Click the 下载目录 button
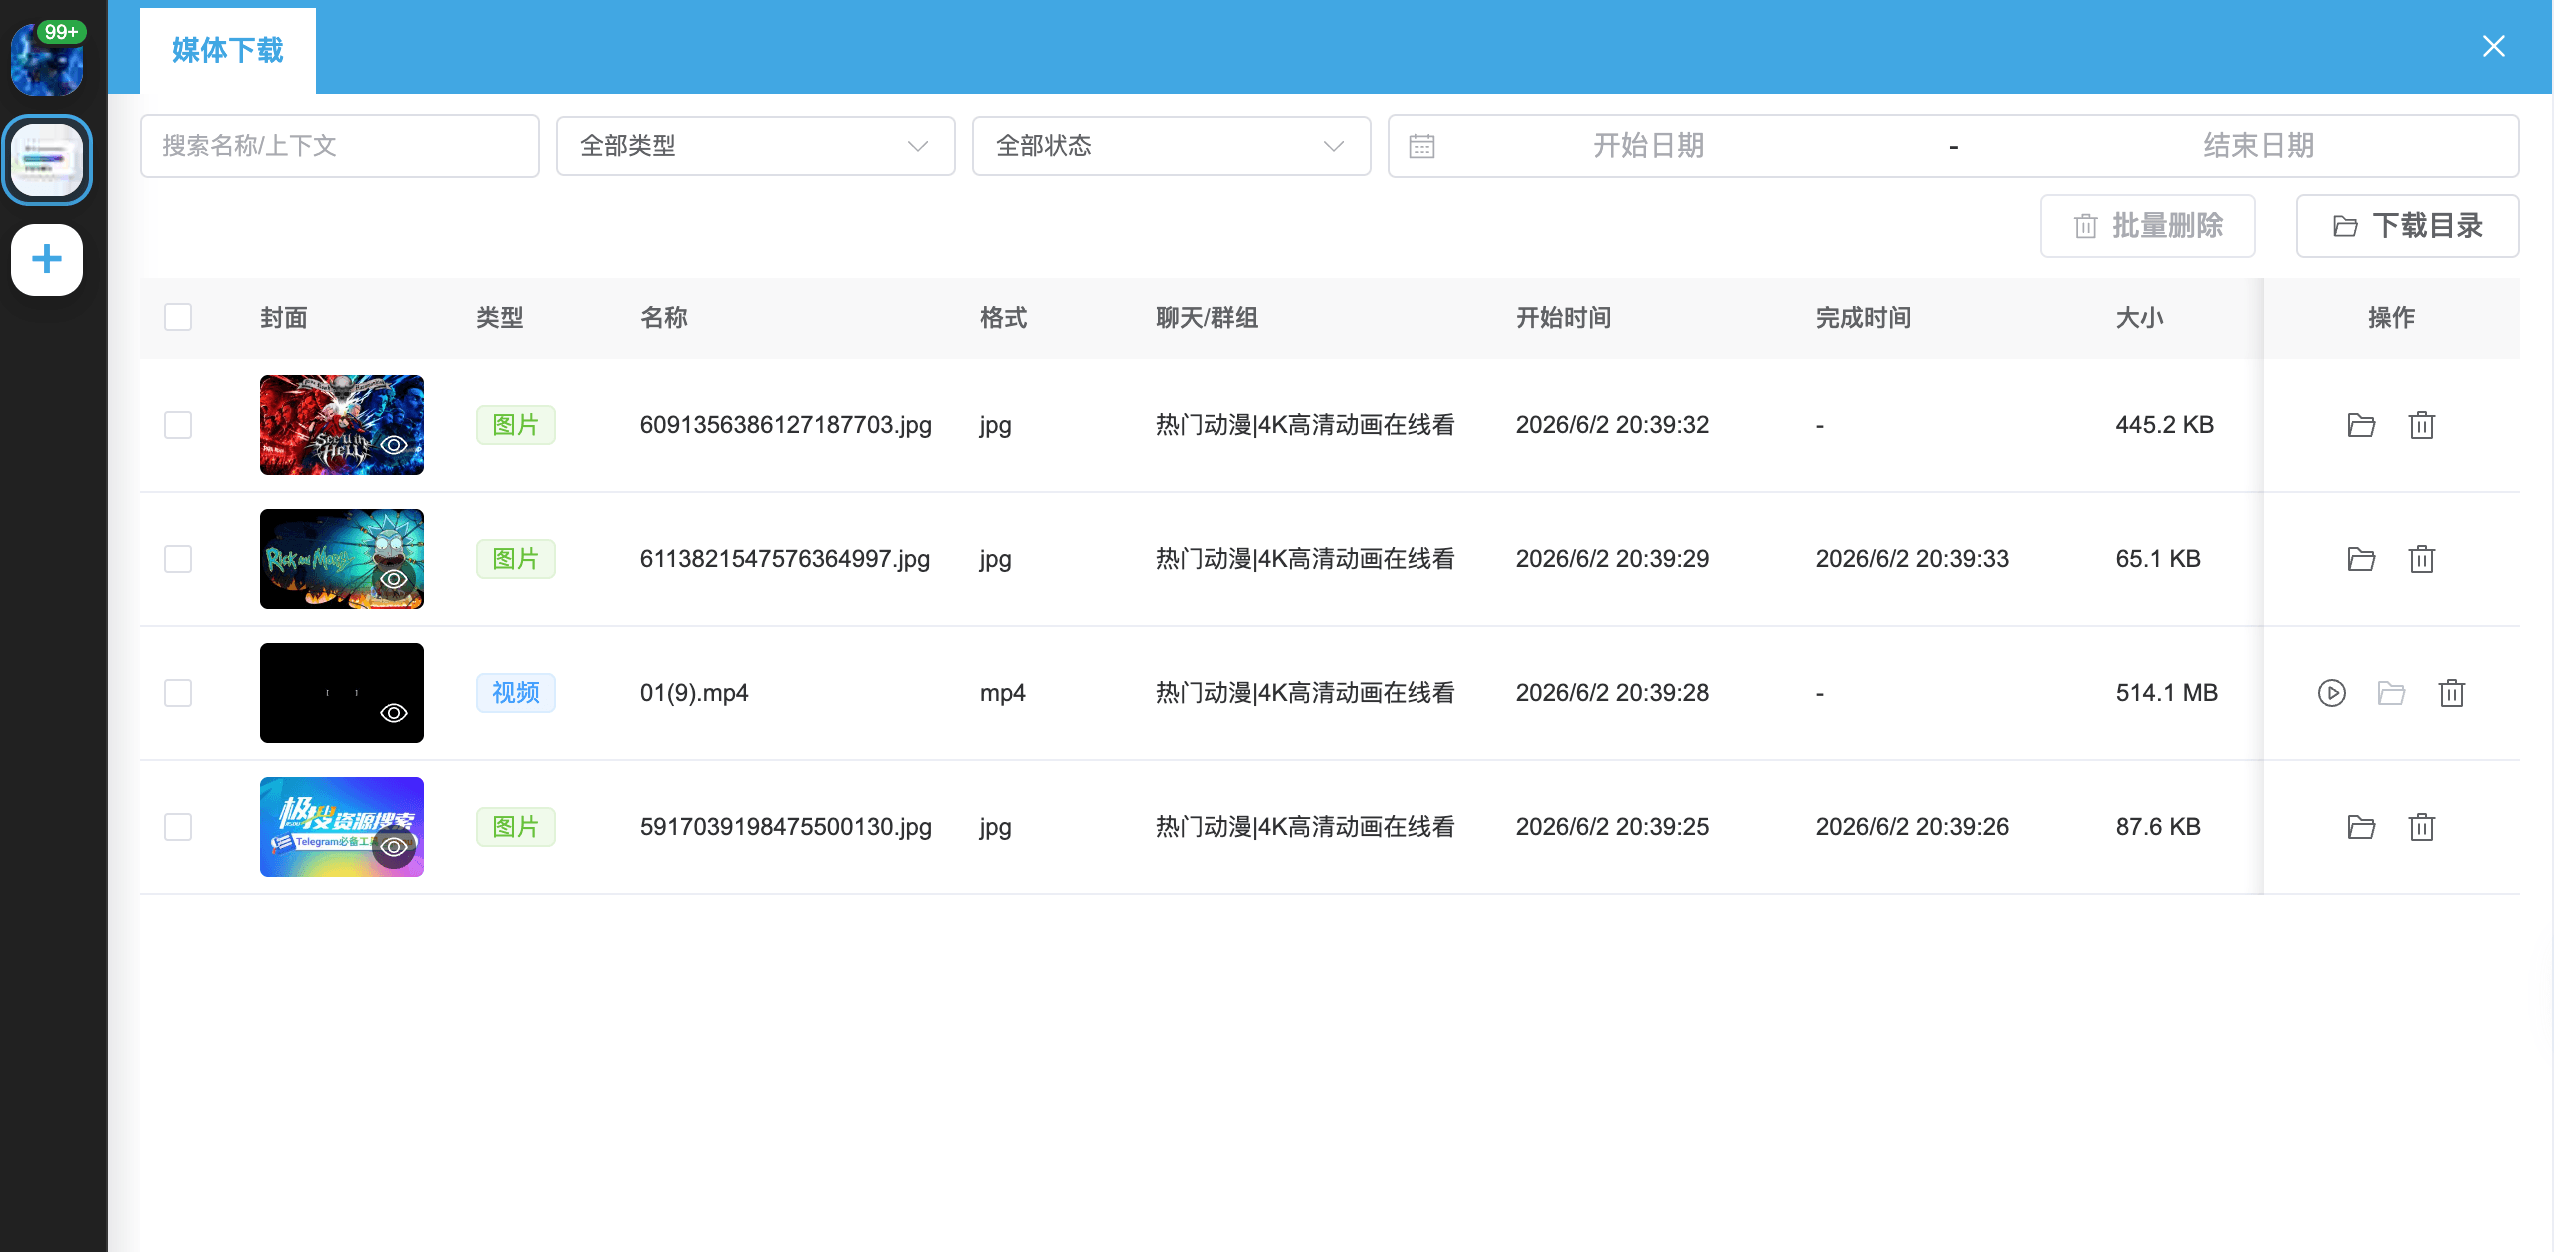Image resolution: width=2554 pixels, height=1252 pixels. pyautogui.click(x=2407, y=226)
